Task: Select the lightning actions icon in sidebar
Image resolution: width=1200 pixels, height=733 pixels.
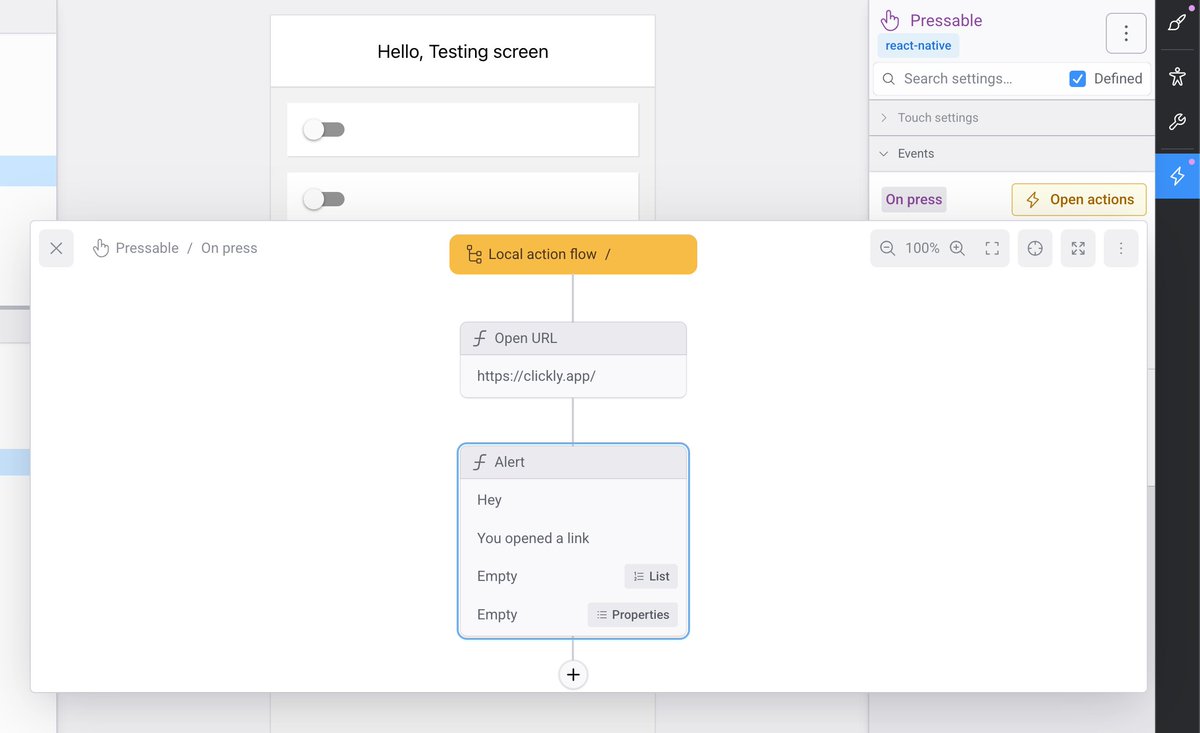Action: coord(1177,176)
